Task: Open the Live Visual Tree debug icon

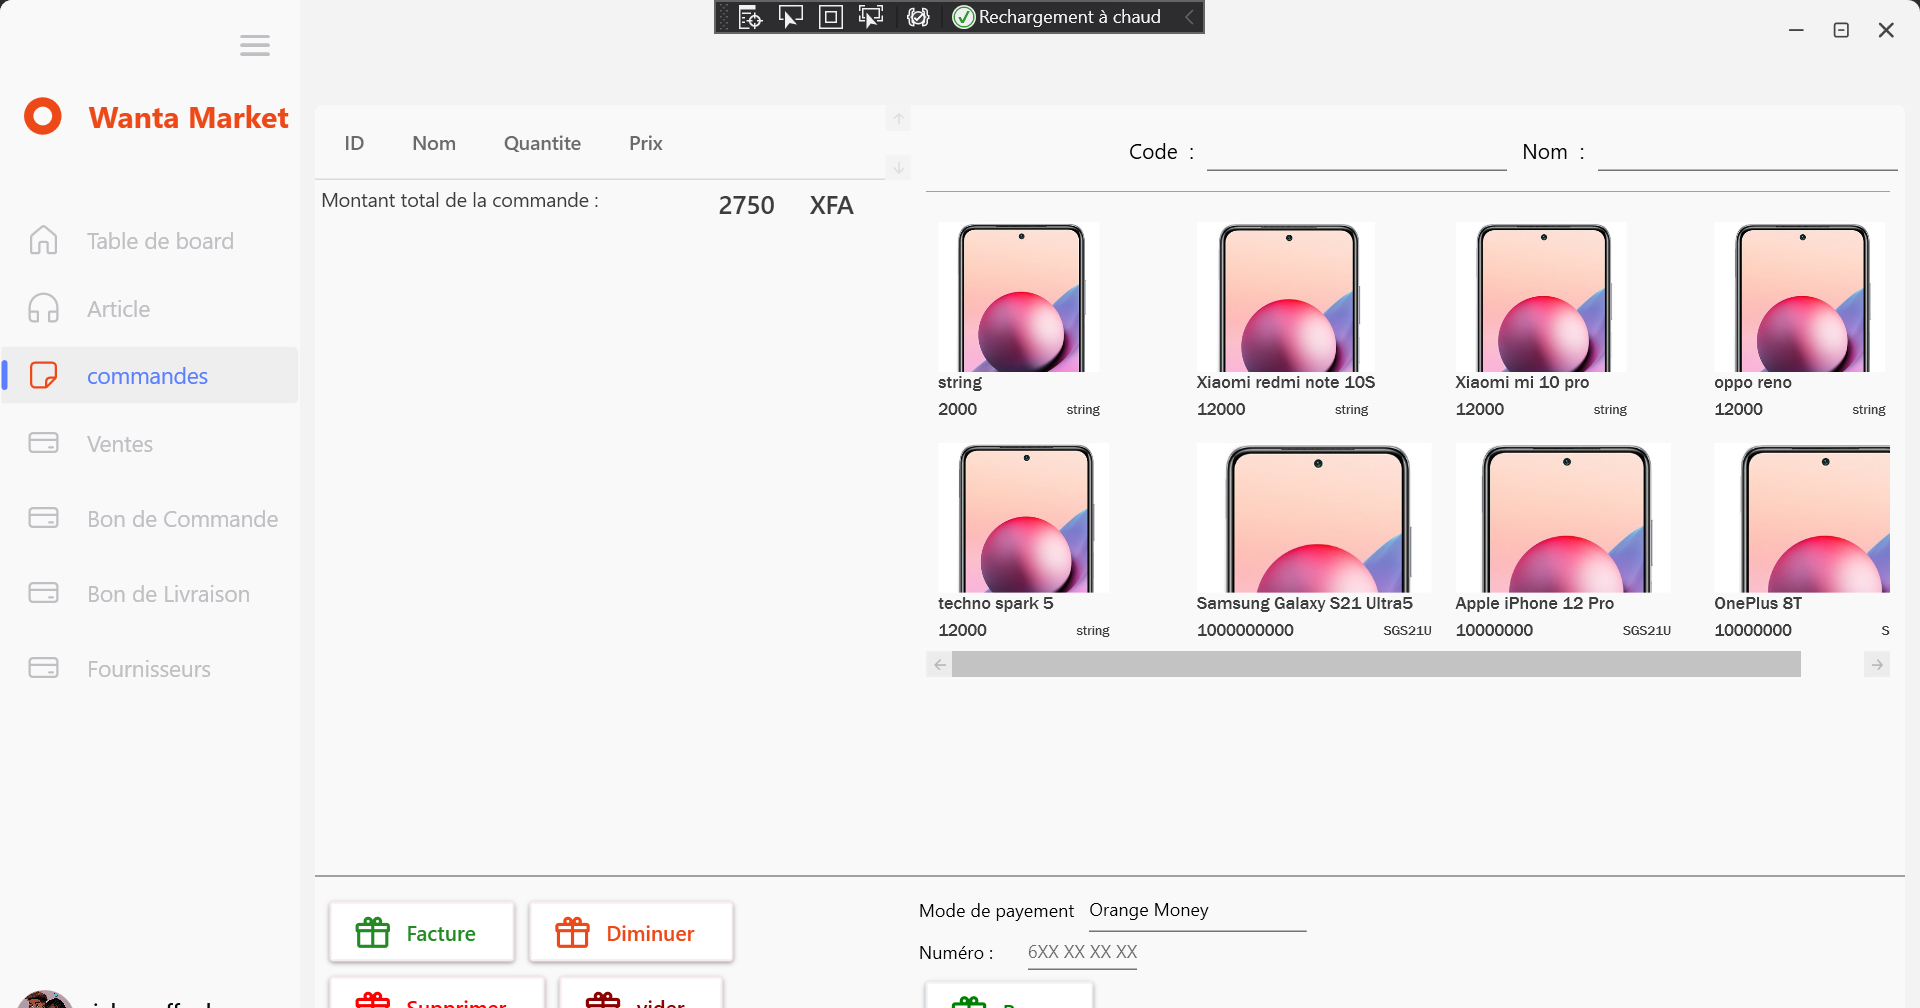Action: [x=750, y=17]
